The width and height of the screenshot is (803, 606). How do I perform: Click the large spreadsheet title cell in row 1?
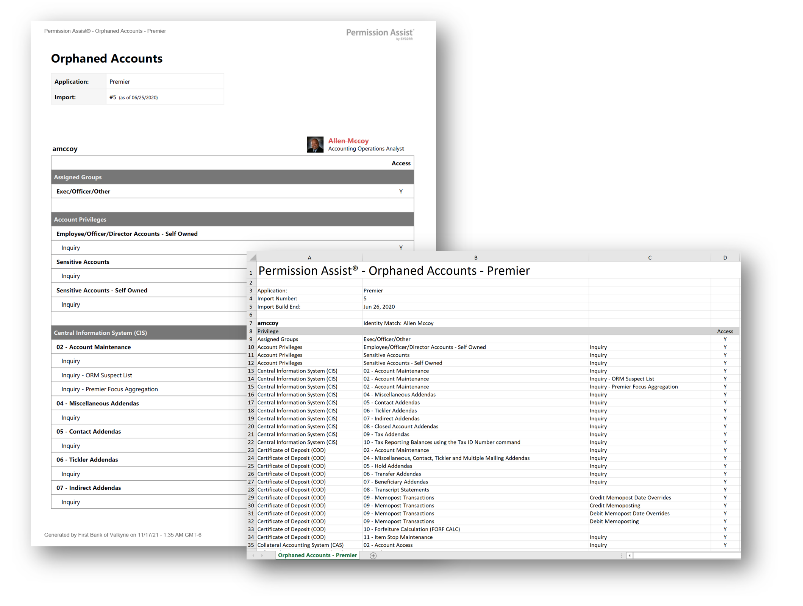point(394,270)
